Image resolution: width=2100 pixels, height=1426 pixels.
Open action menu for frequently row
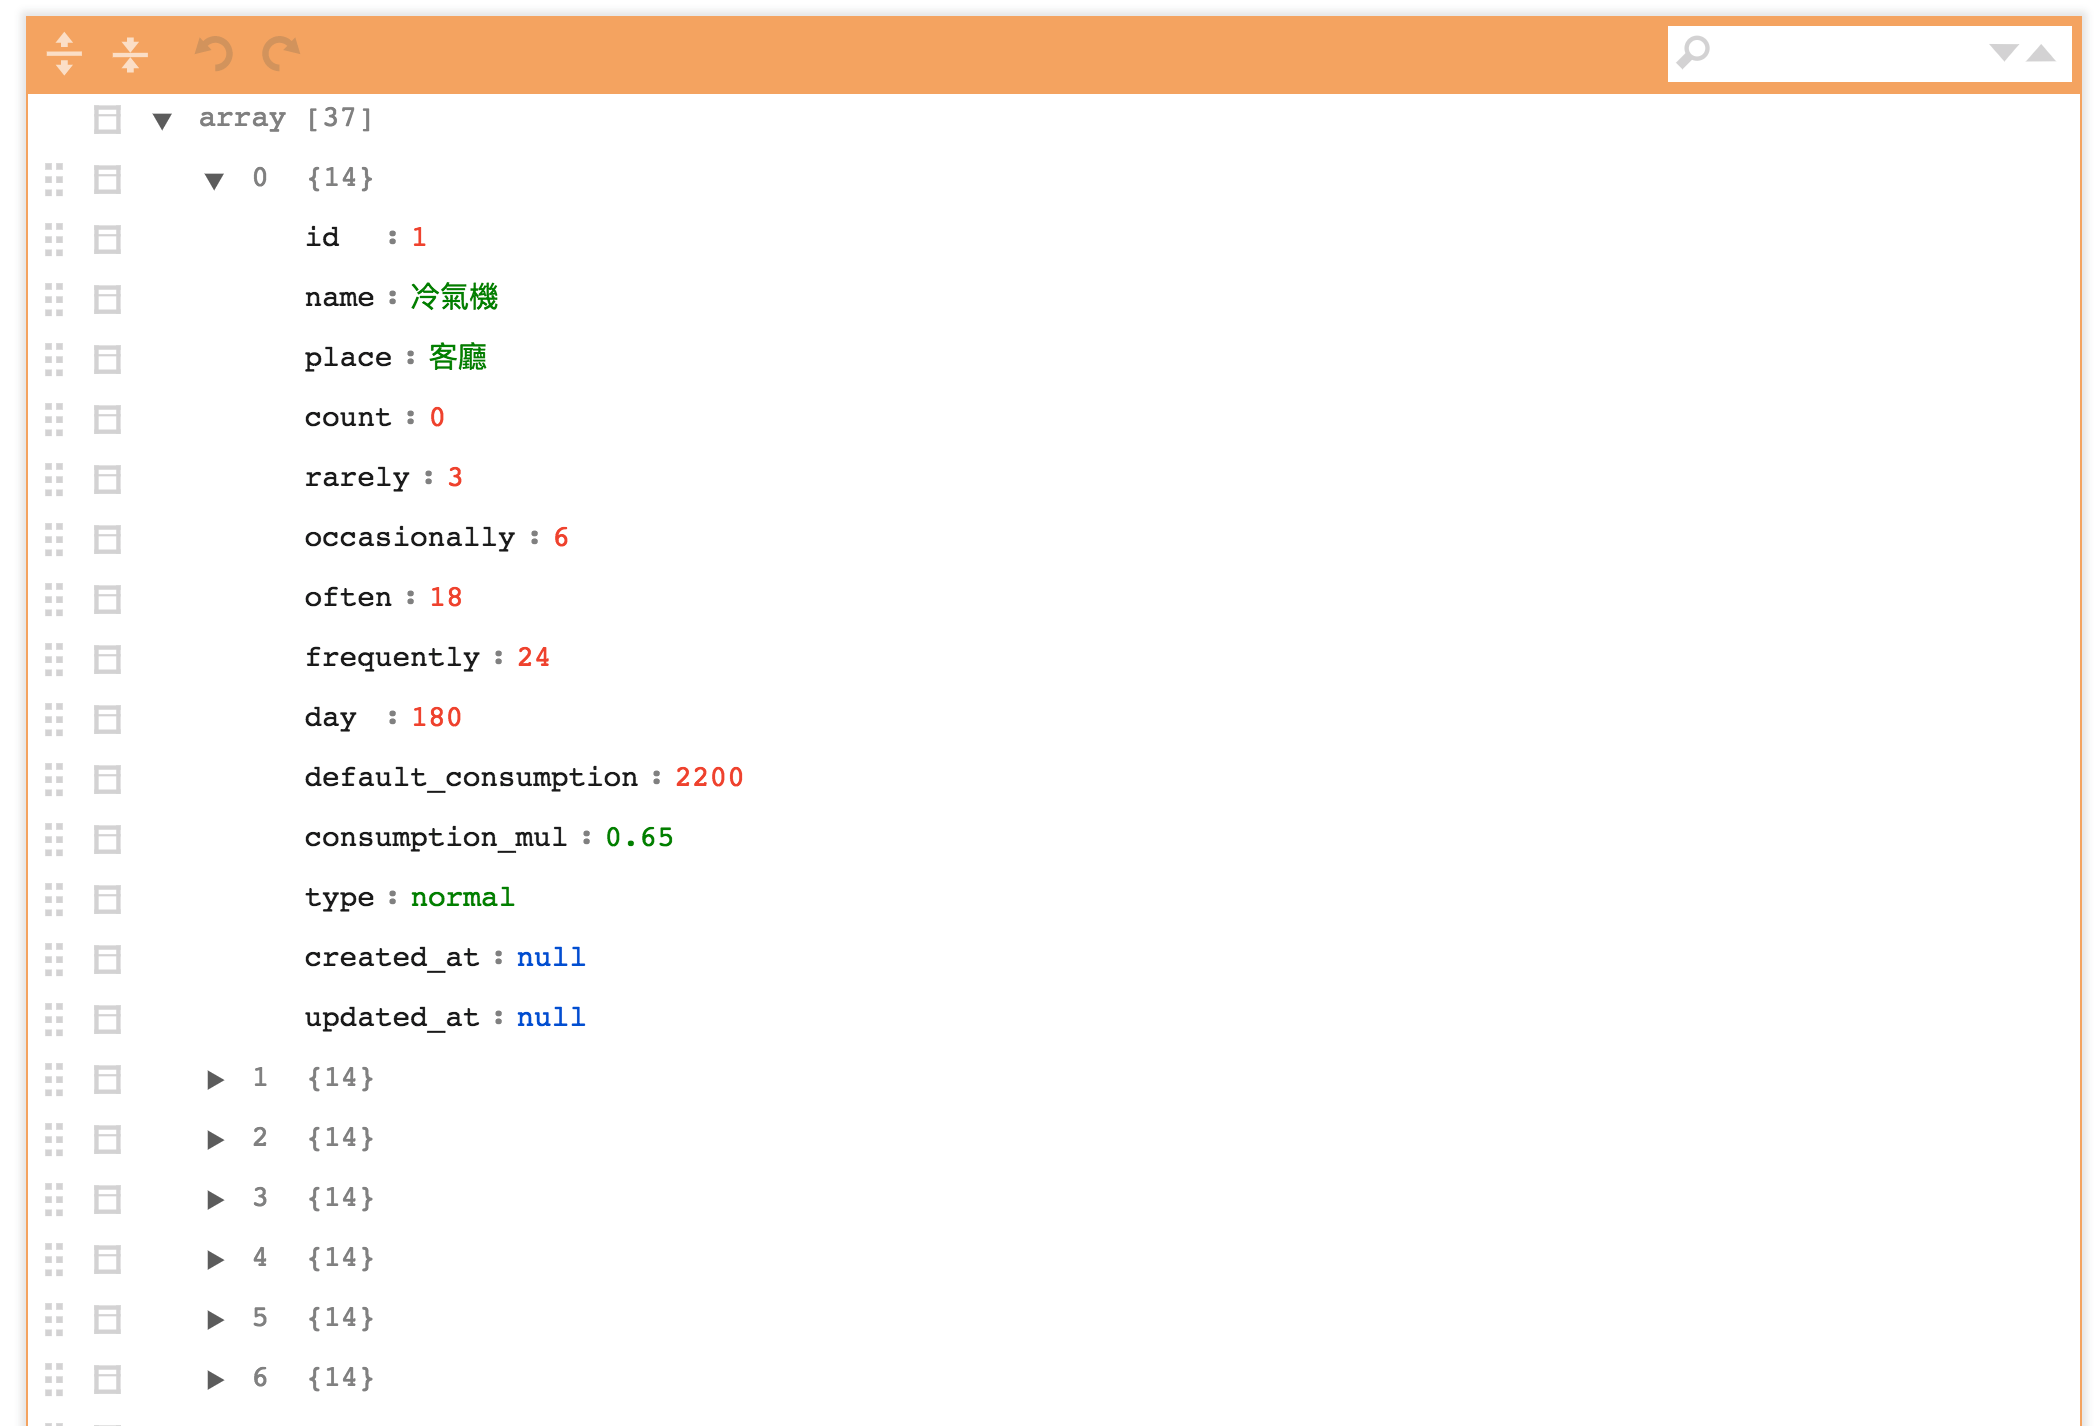click(x=107, y=660)
